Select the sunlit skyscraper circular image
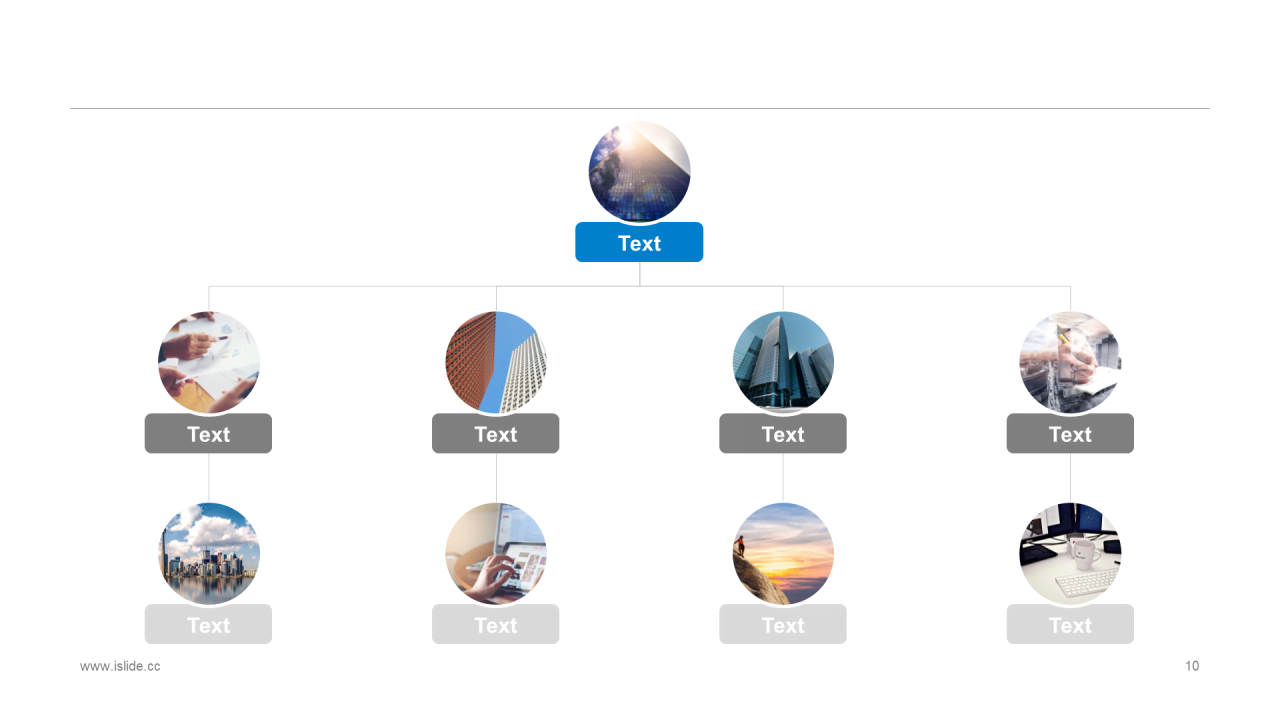Image resolution: width=1280 pixels, height=720 pixels. click(x=639, y=172)
